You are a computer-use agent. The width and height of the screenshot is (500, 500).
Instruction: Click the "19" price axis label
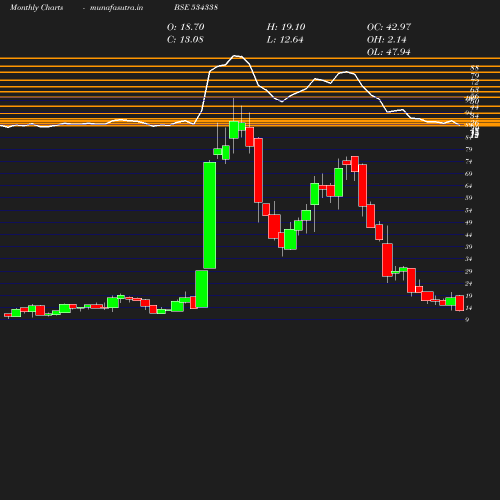click(x=469, y=296)
